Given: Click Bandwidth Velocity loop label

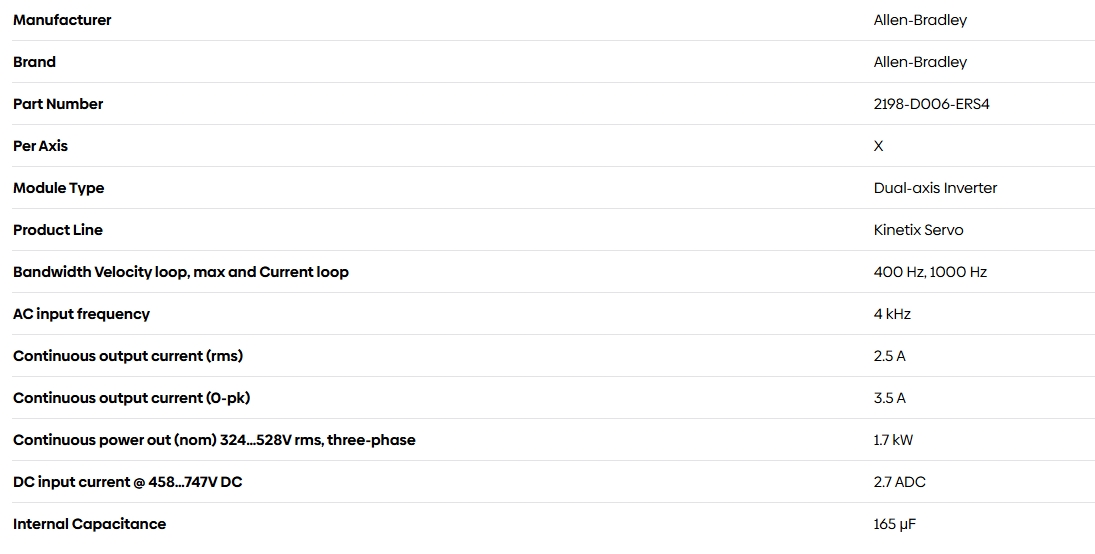Looking at the screenshot, I should coord(181,272).
